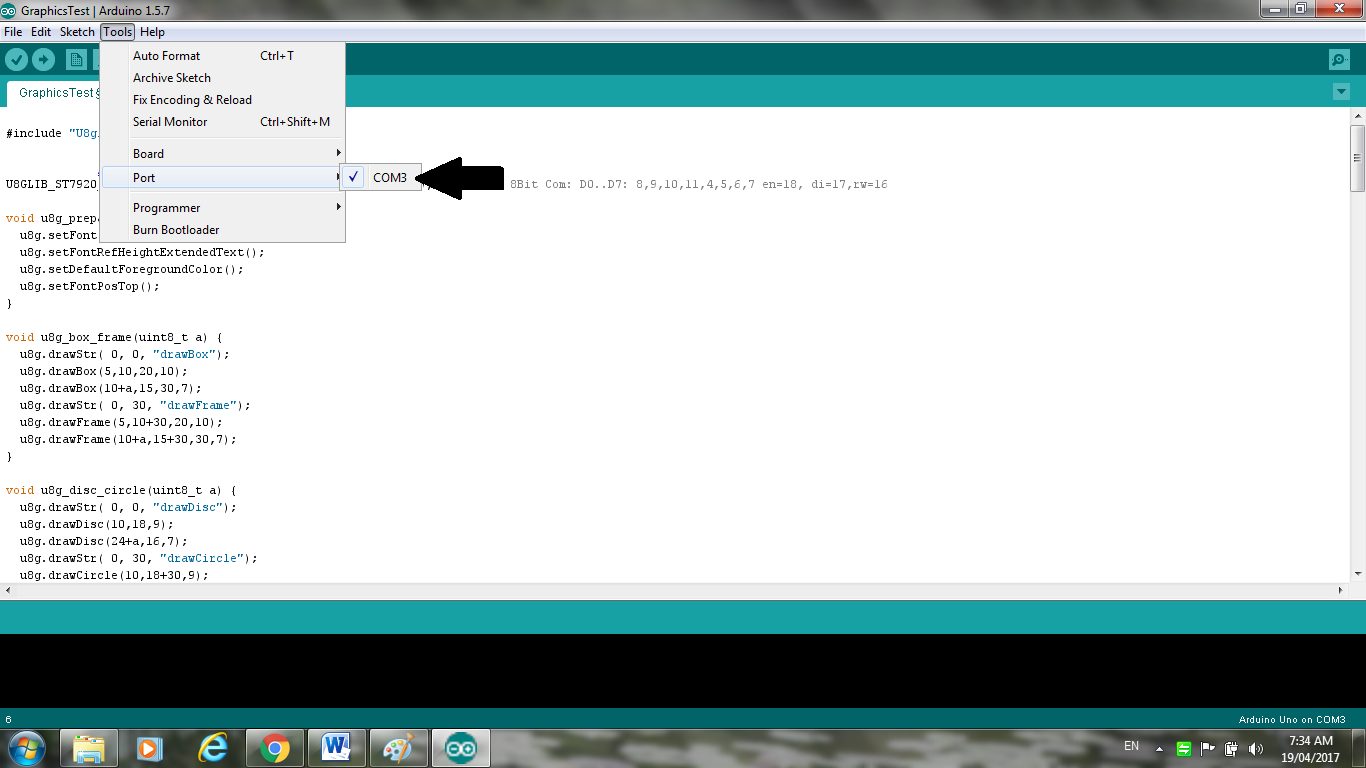Click the 'Arduino Uno on COM3' status text
The image size is (1366, 768).
pyautogui.click(x=1292, y=720)
